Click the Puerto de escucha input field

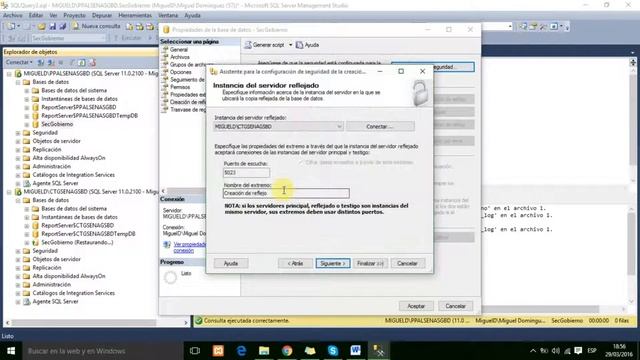point(246,173)
